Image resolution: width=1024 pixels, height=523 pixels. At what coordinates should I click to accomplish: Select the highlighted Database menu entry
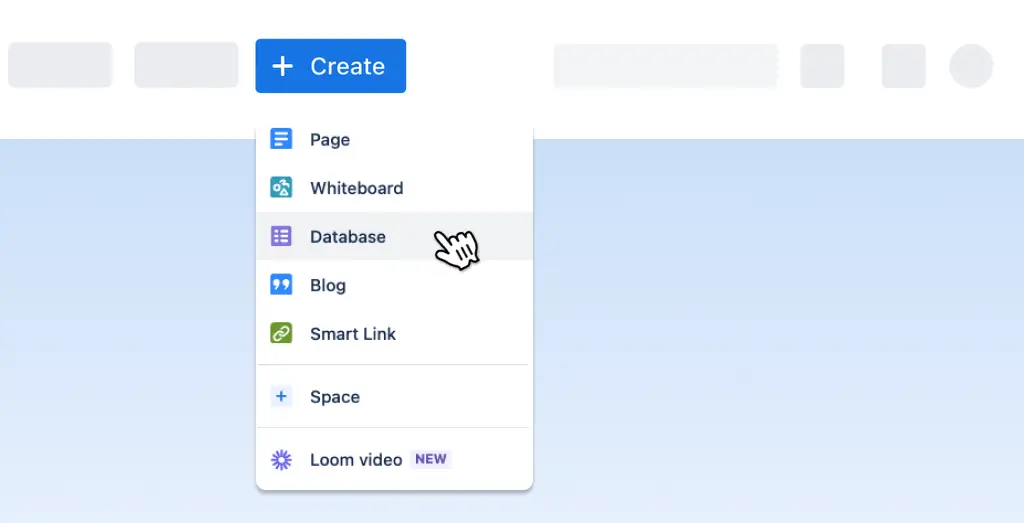coord(348,237)
